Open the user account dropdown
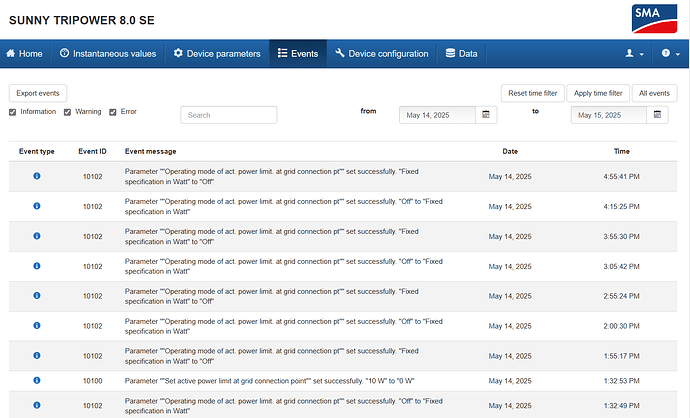This screenshot has width=690, height=418. point(635,54)
